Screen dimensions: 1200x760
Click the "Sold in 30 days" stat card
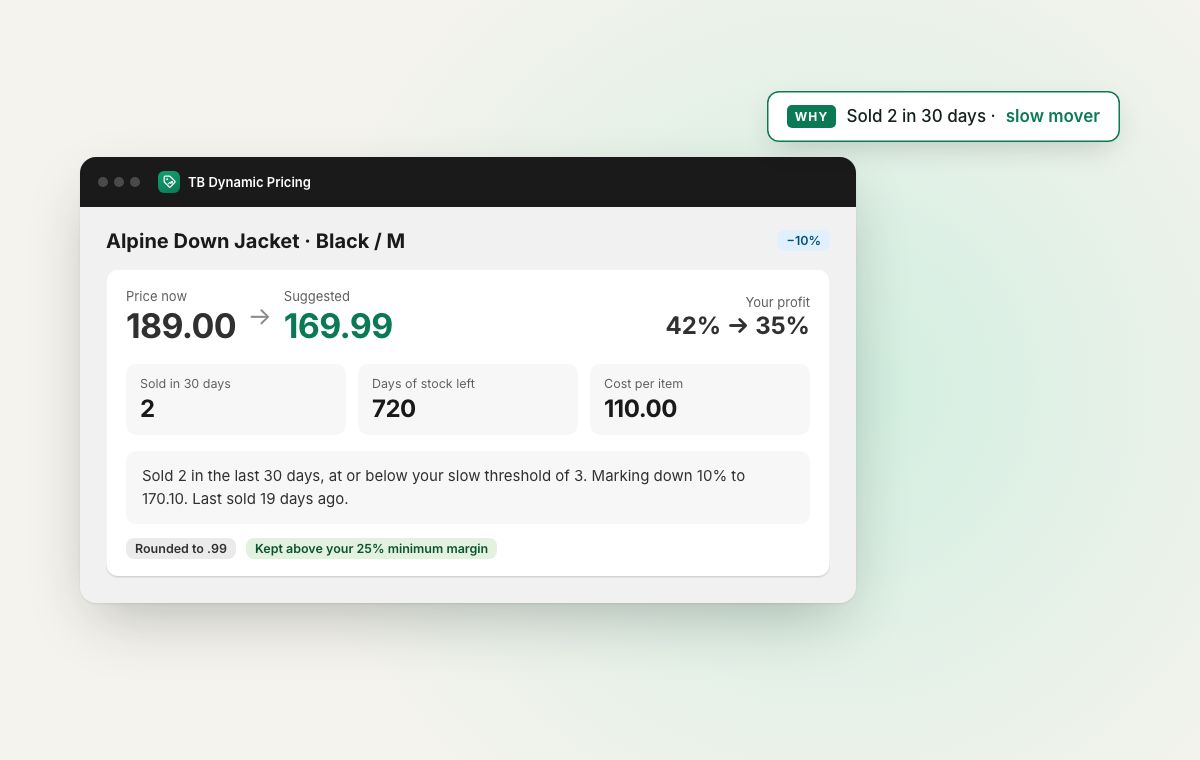click(236, 399)
